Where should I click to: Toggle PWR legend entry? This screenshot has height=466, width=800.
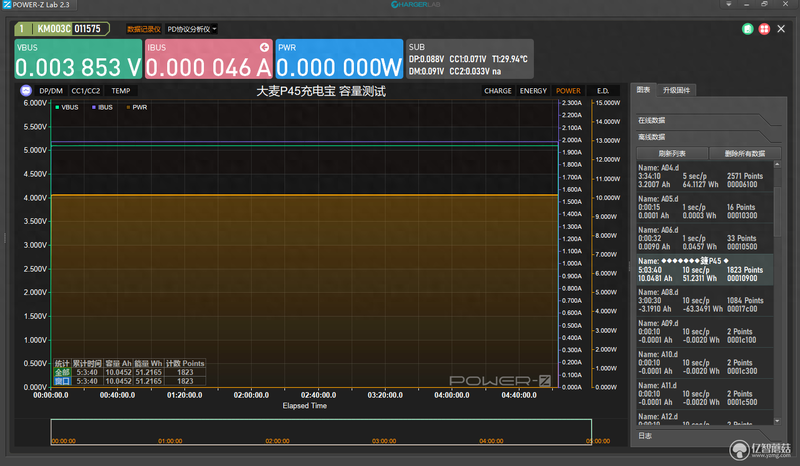coord(137,107)
